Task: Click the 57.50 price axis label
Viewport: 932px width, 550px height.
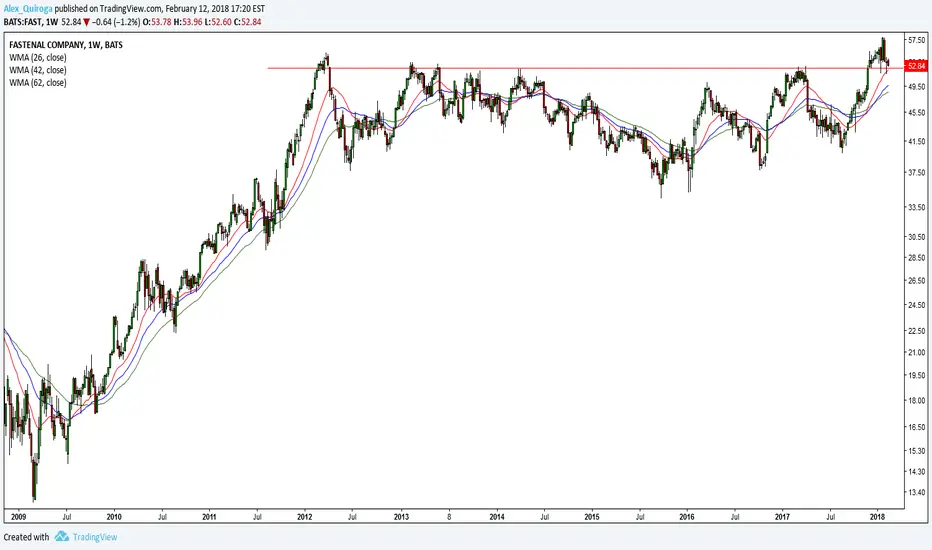Action: point(917,40)
